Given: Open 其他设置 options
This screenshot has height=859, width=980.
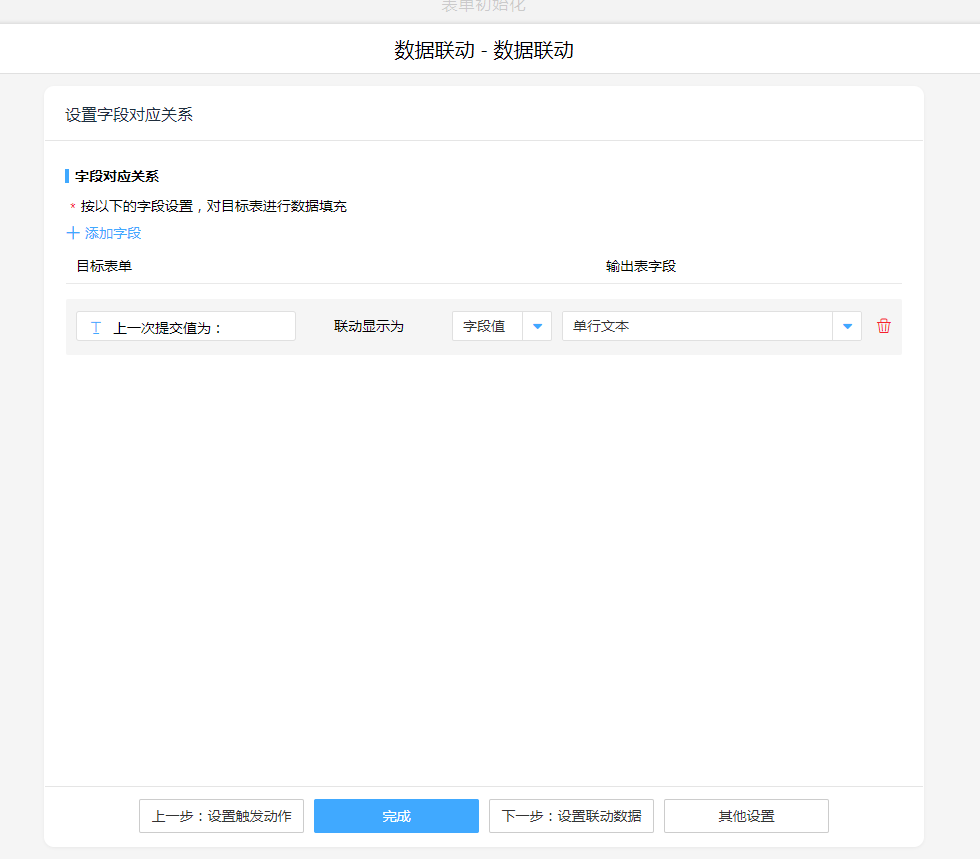Looking at the screenshot, I should point(746,816).
